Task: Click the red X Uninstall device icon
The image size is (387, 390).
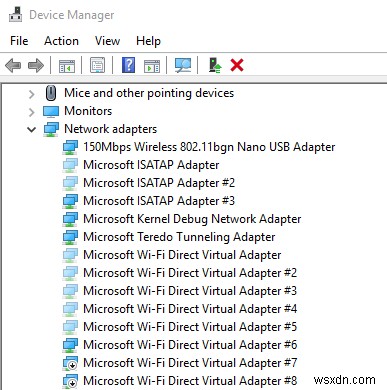Action: (x=237, y=65)
